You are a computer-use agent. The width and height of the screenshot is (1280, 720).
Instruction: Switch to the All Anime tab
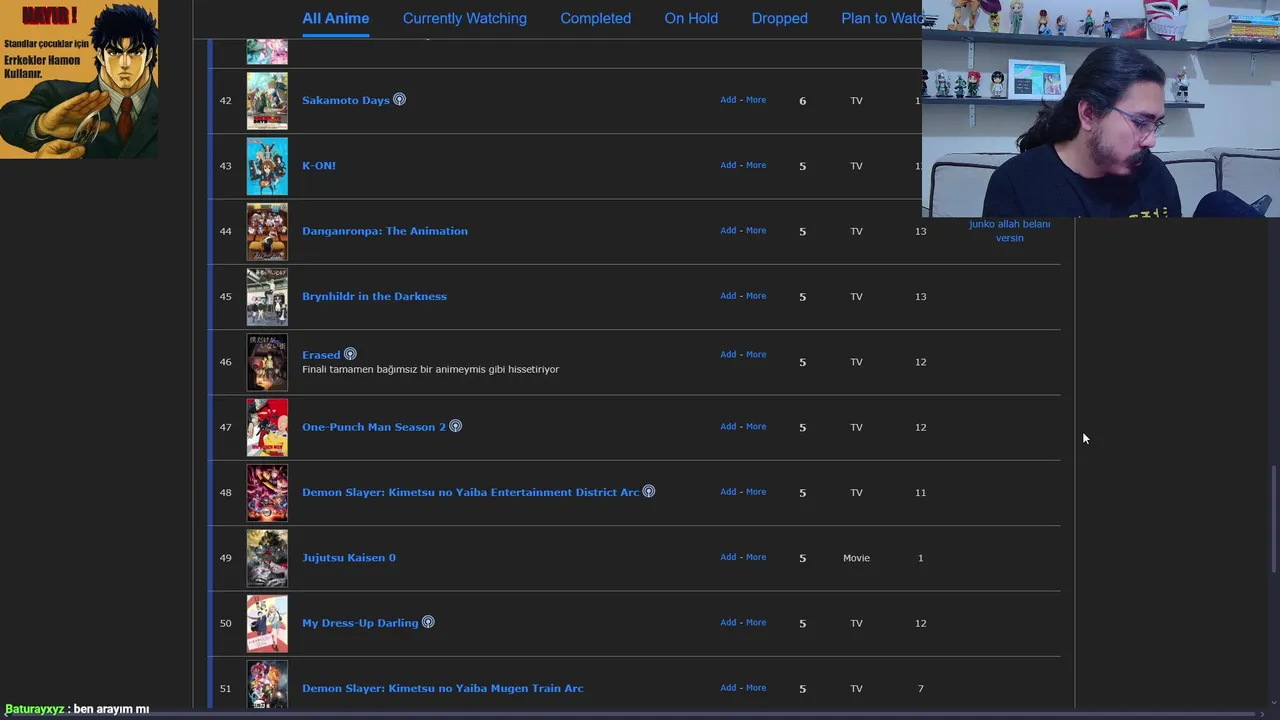[335, 18]
